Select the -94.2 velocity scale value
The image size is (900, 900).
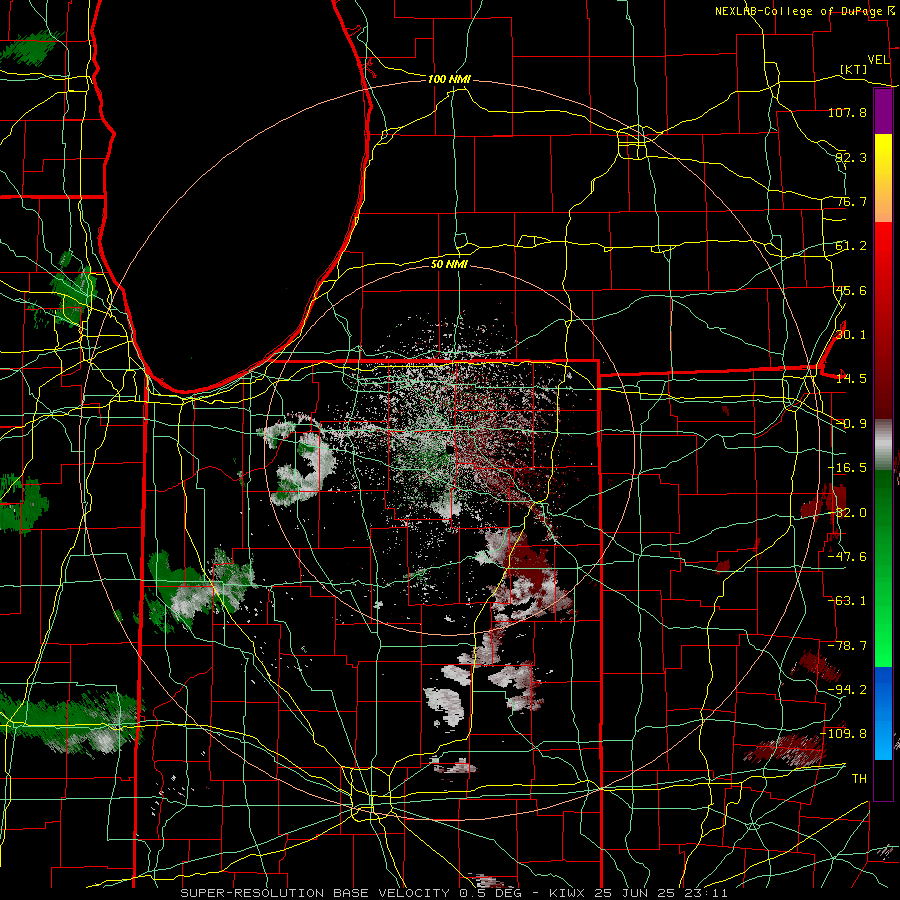coord(847,689)
